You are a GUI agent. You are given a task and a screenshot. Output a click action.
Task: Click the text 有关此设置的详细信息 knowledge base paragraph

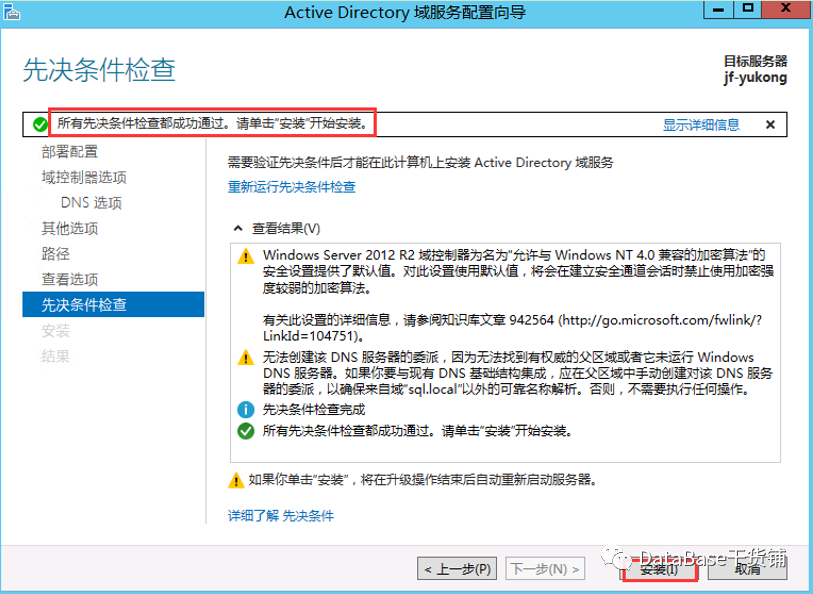512,328
